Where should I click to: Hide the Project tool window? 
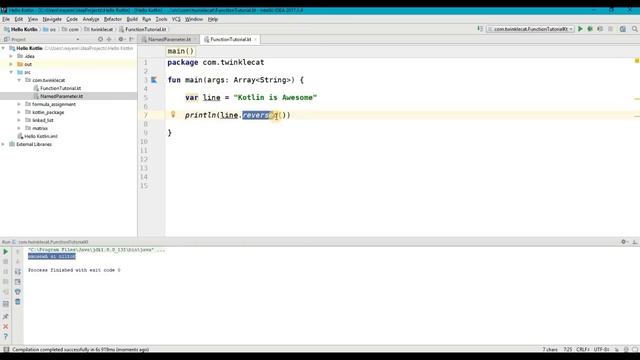point(131,39)
